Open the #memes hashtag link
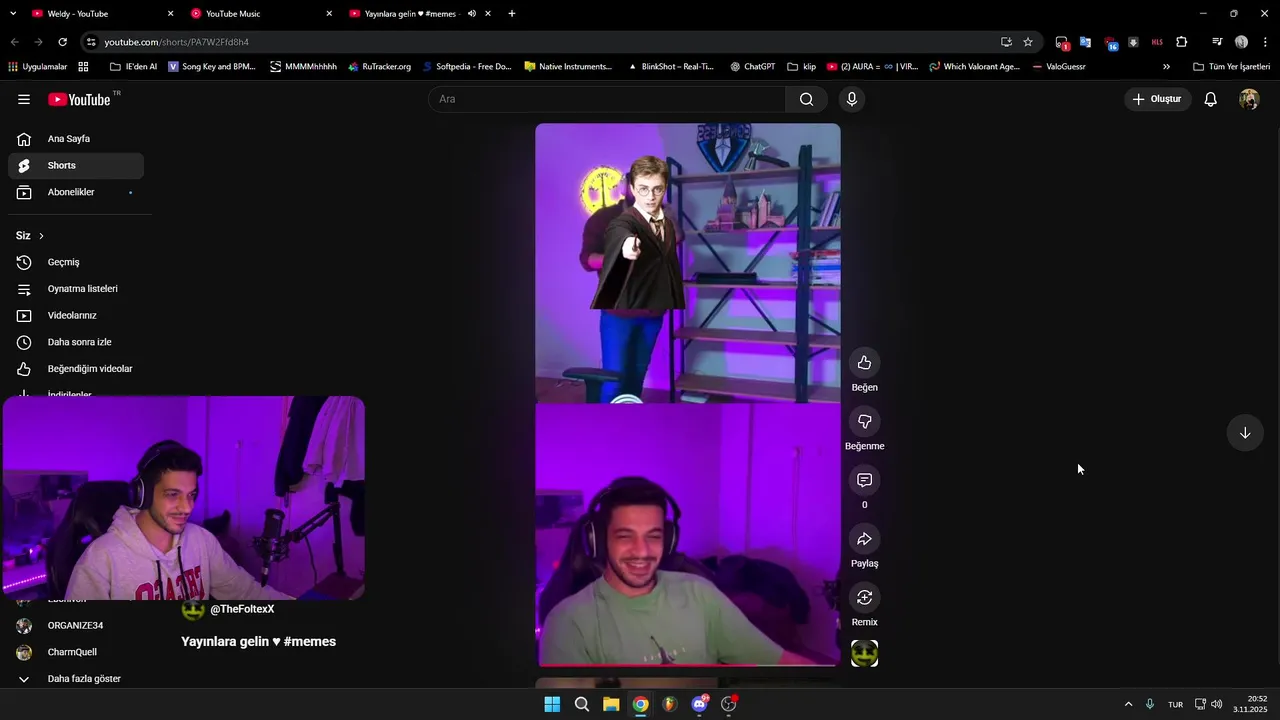The width and height of the screenshot is (1280, 720). pos(310,642)
